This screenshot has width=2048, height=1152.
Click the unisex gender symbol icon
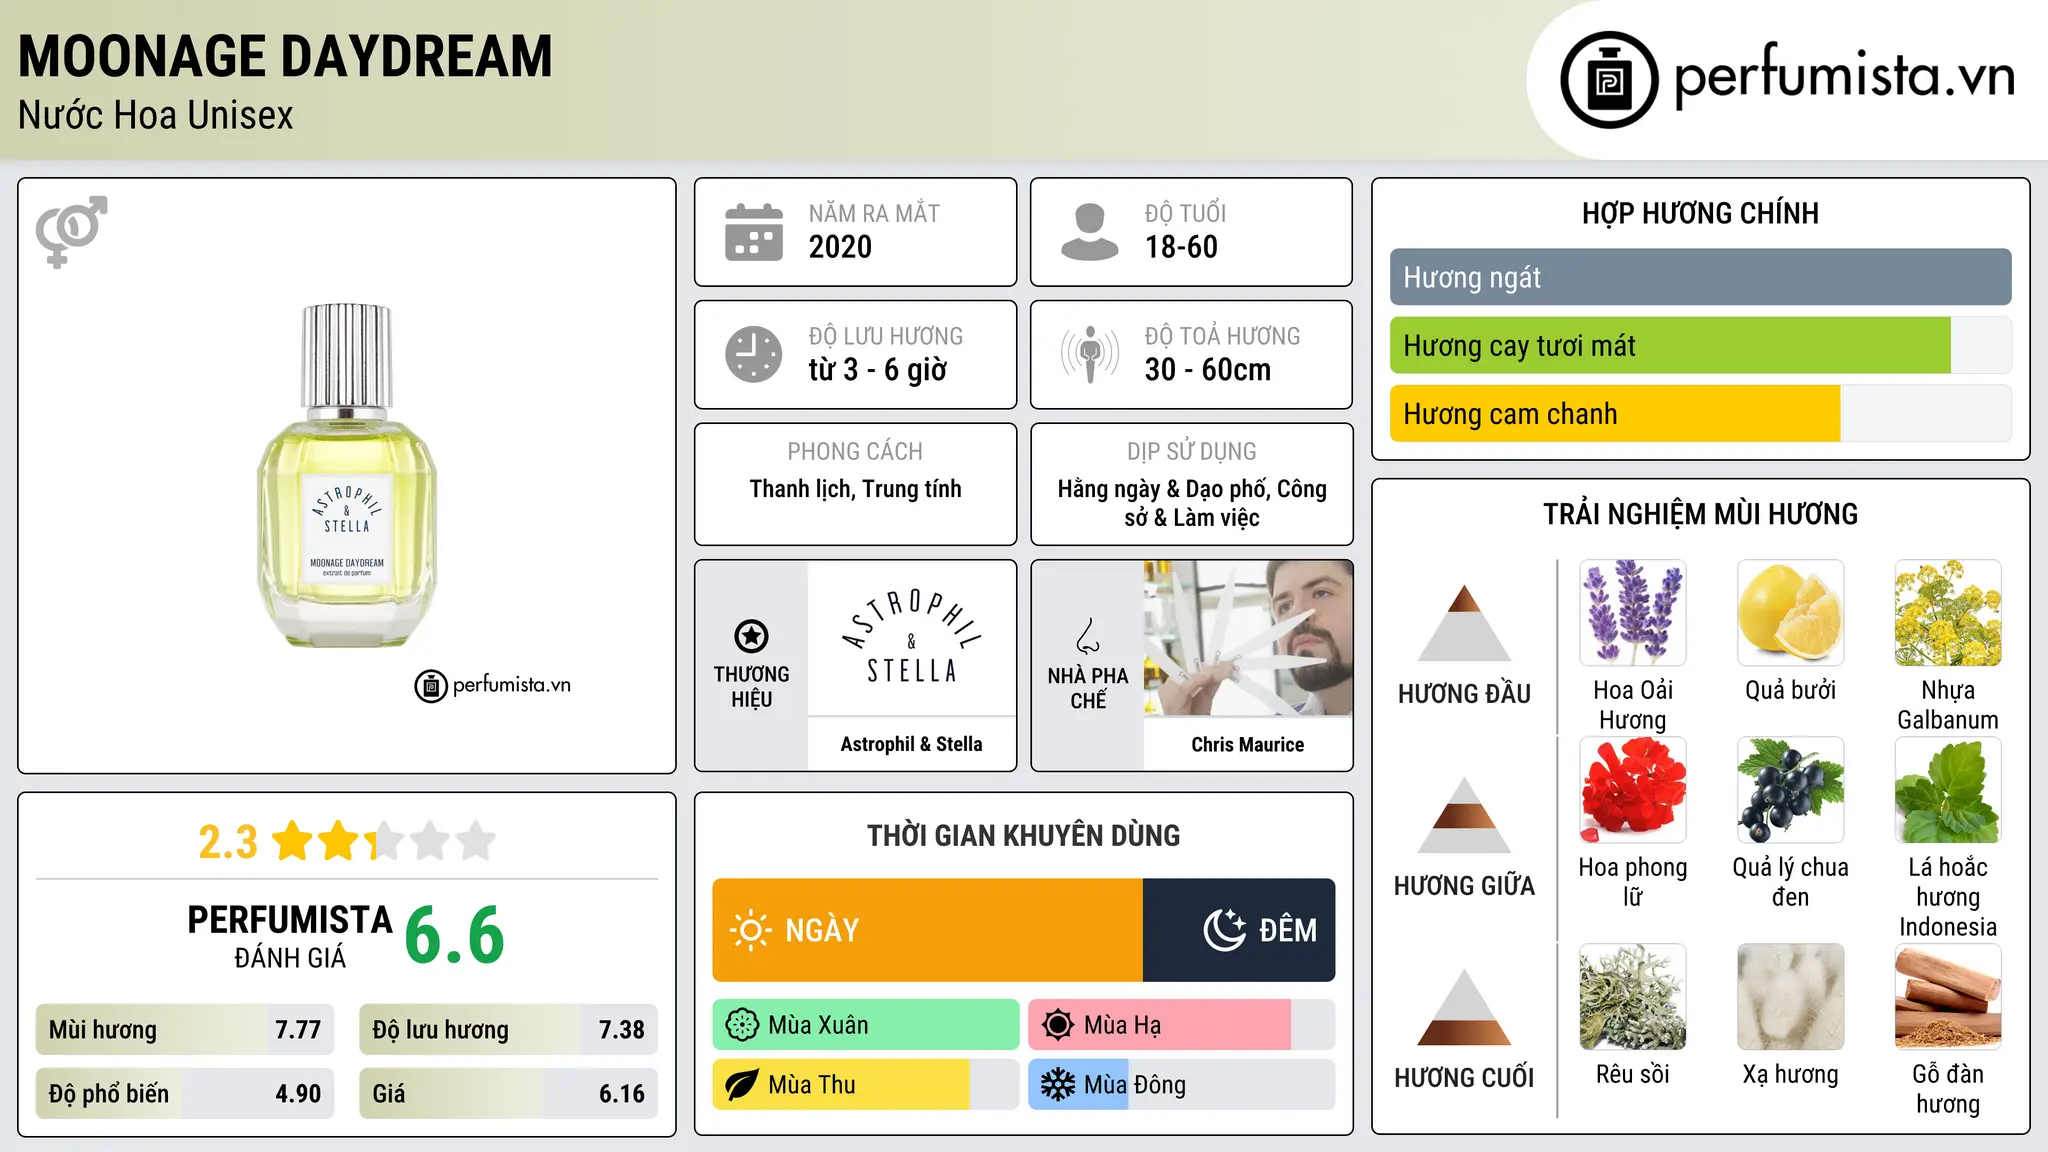71,231
